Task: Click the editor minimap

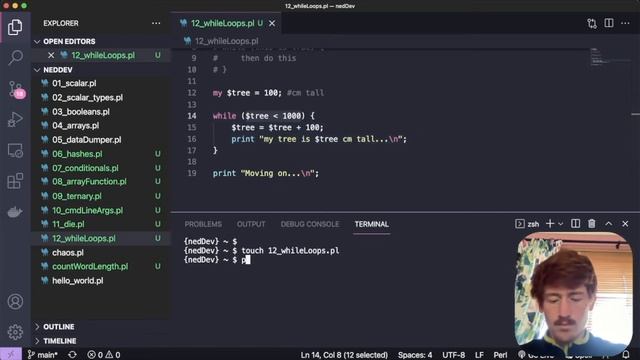Action: click(610, 56)
